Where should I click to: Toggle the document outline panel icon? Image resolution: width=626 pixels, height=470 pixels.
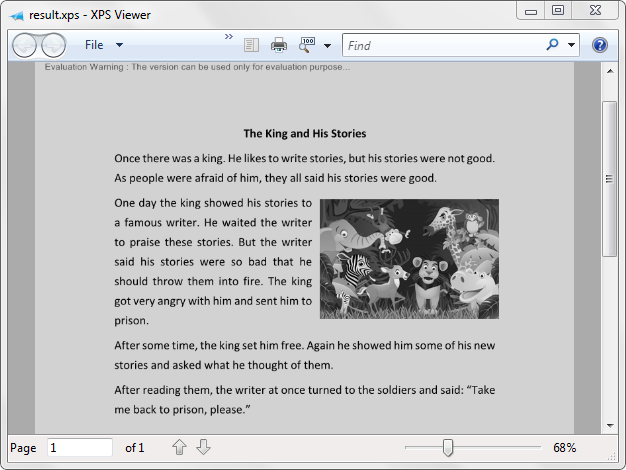(x=251, y=45)
